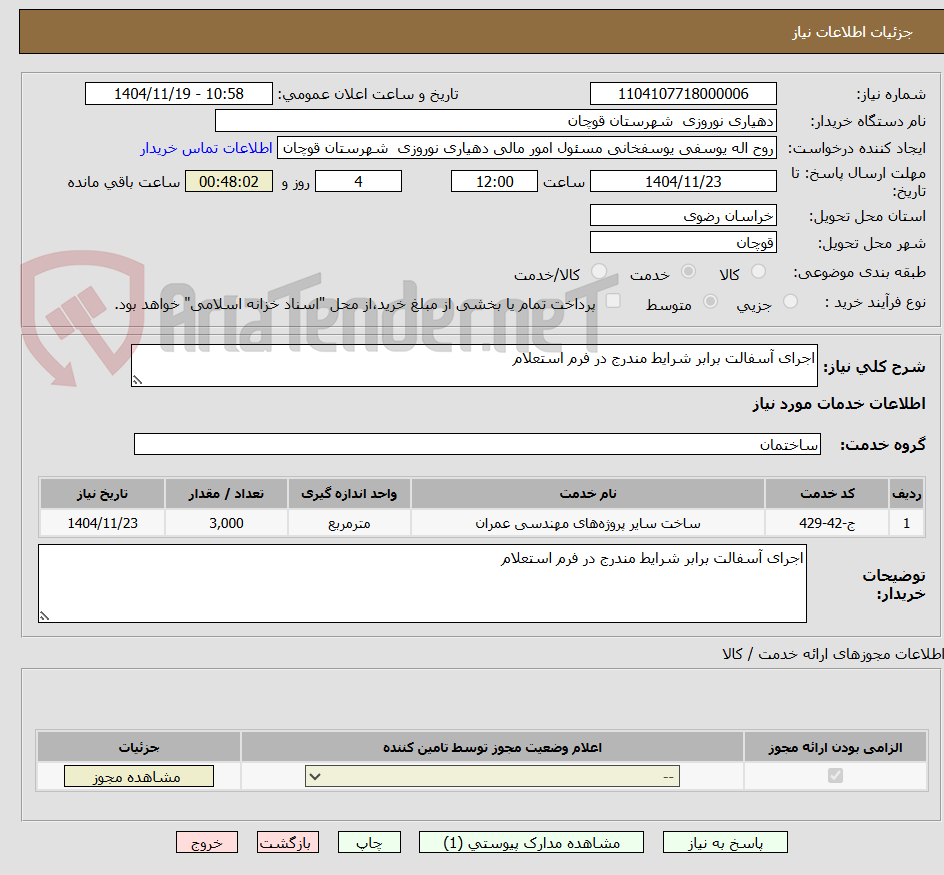Click the remaining days field showing 4
This screenshot has width=944, height=875.
pyautogui.click(x=358, y=181)
